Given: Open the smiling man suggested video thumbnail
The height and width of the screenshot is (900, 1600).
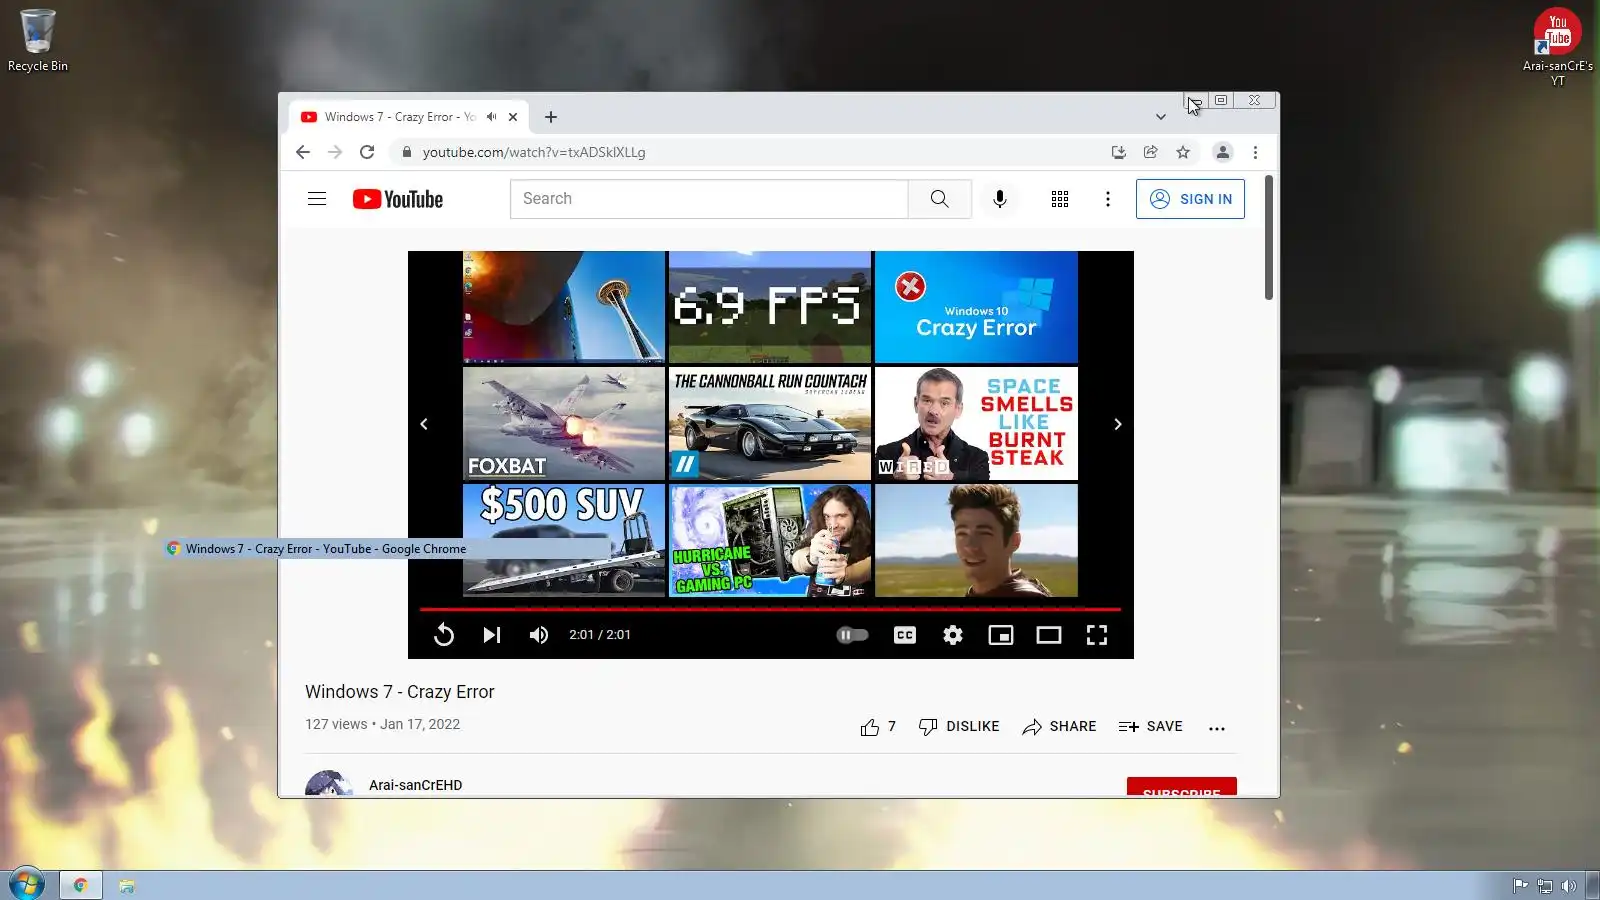Looking at the screenshot, I should 976,540.
